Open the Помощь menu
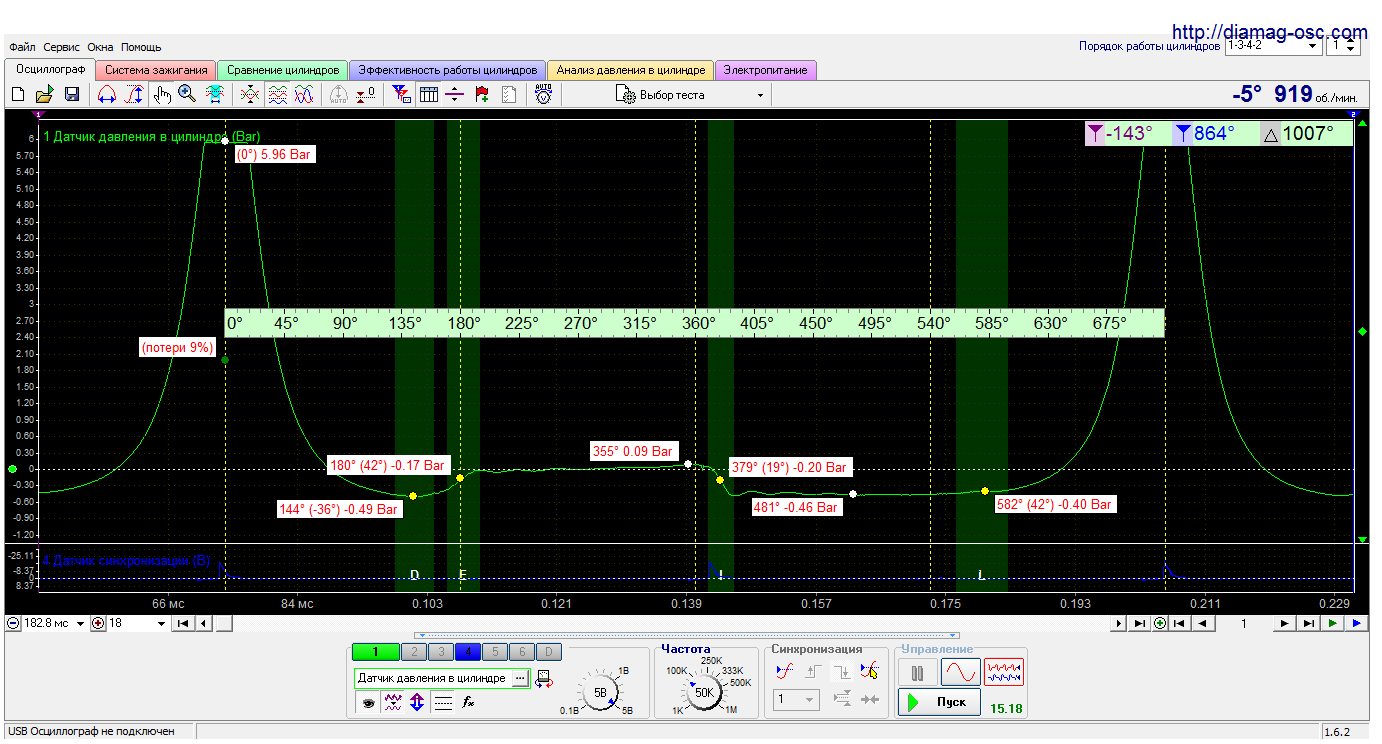 [x=141, y=47]
